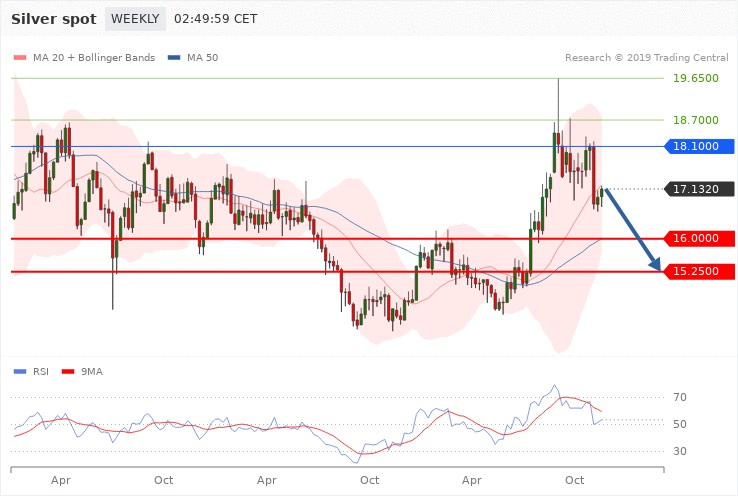Click the MA 50 legend swatch
This screenshot has height=500, width=738.
pos(174,57)
